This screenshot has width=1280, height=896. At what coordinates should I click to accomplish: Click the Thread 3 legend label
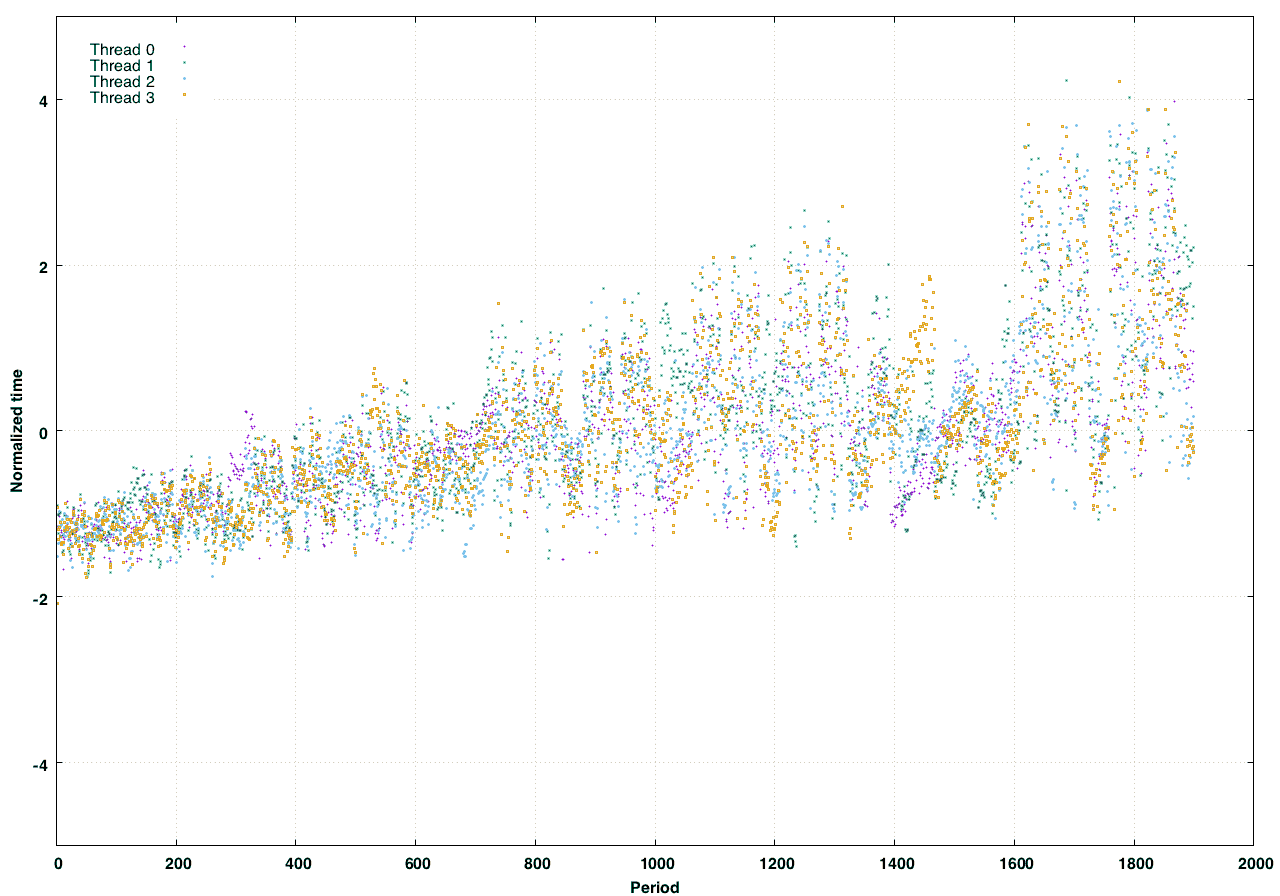(x=122, y=97)
